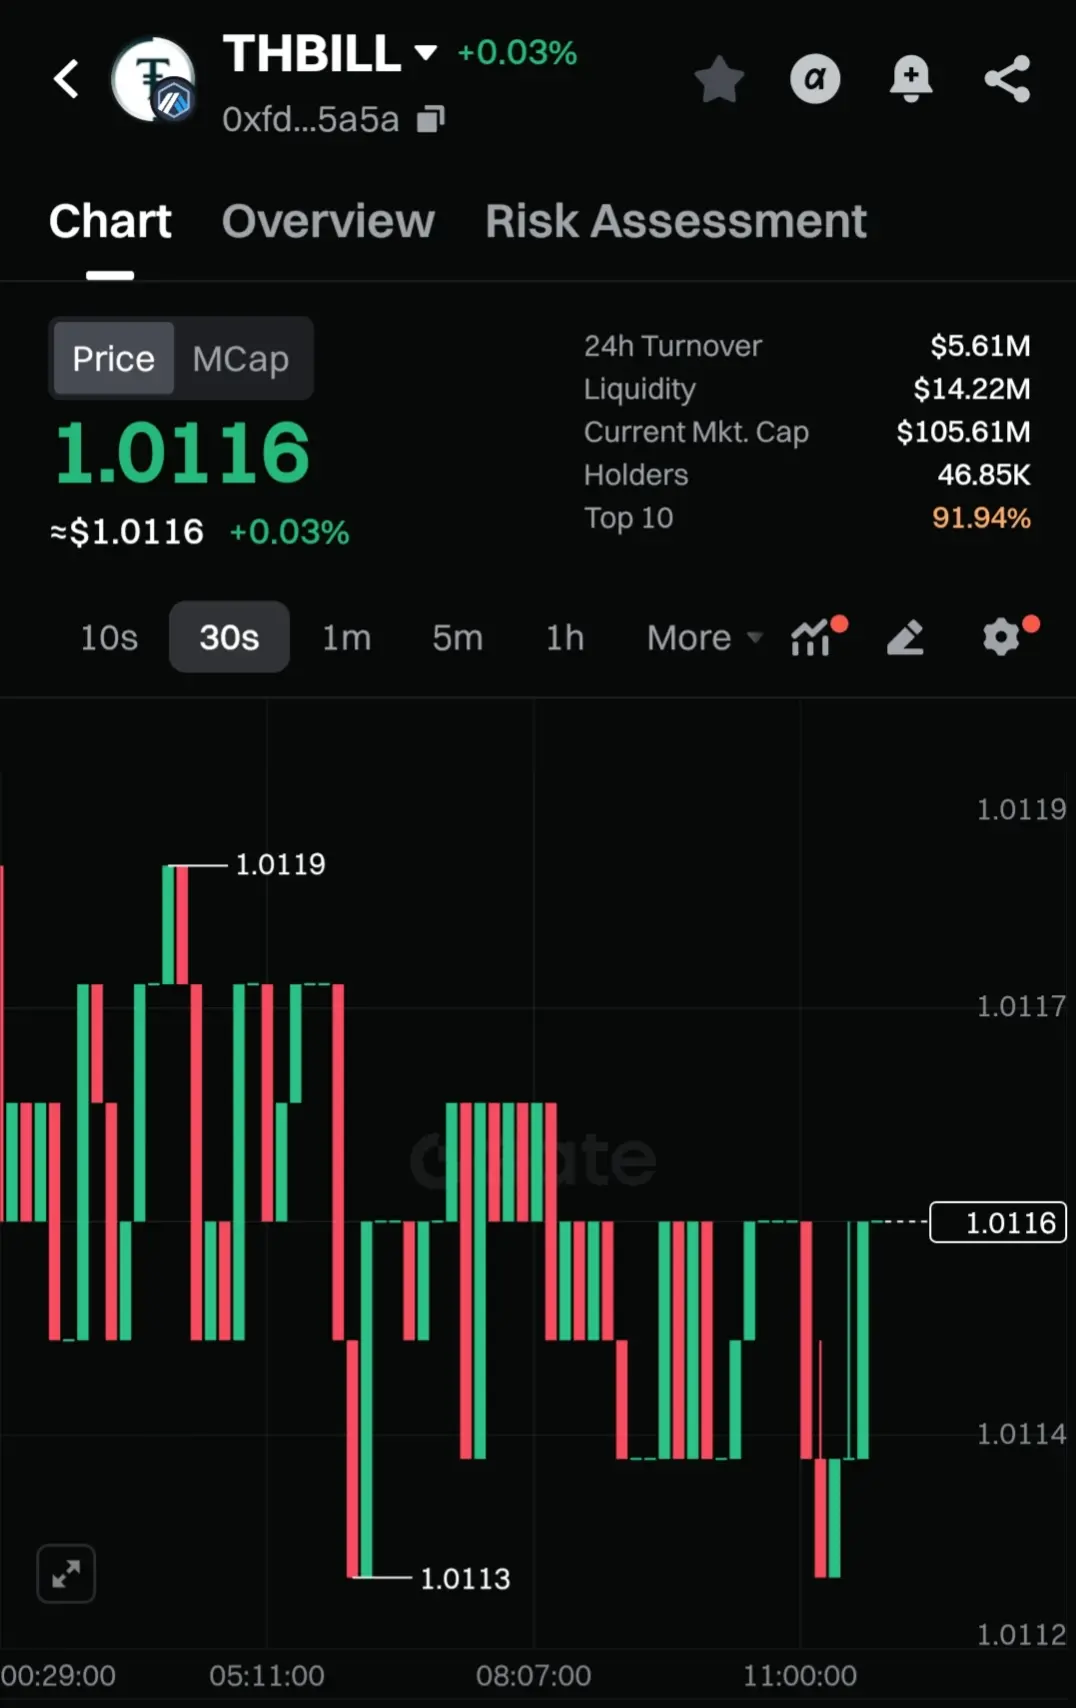Image resolution: width=1076 pixels, height=1708 pixels.
Task: Switch to the Chart tab
Action: pyautogui.click(x=110, y=221)
